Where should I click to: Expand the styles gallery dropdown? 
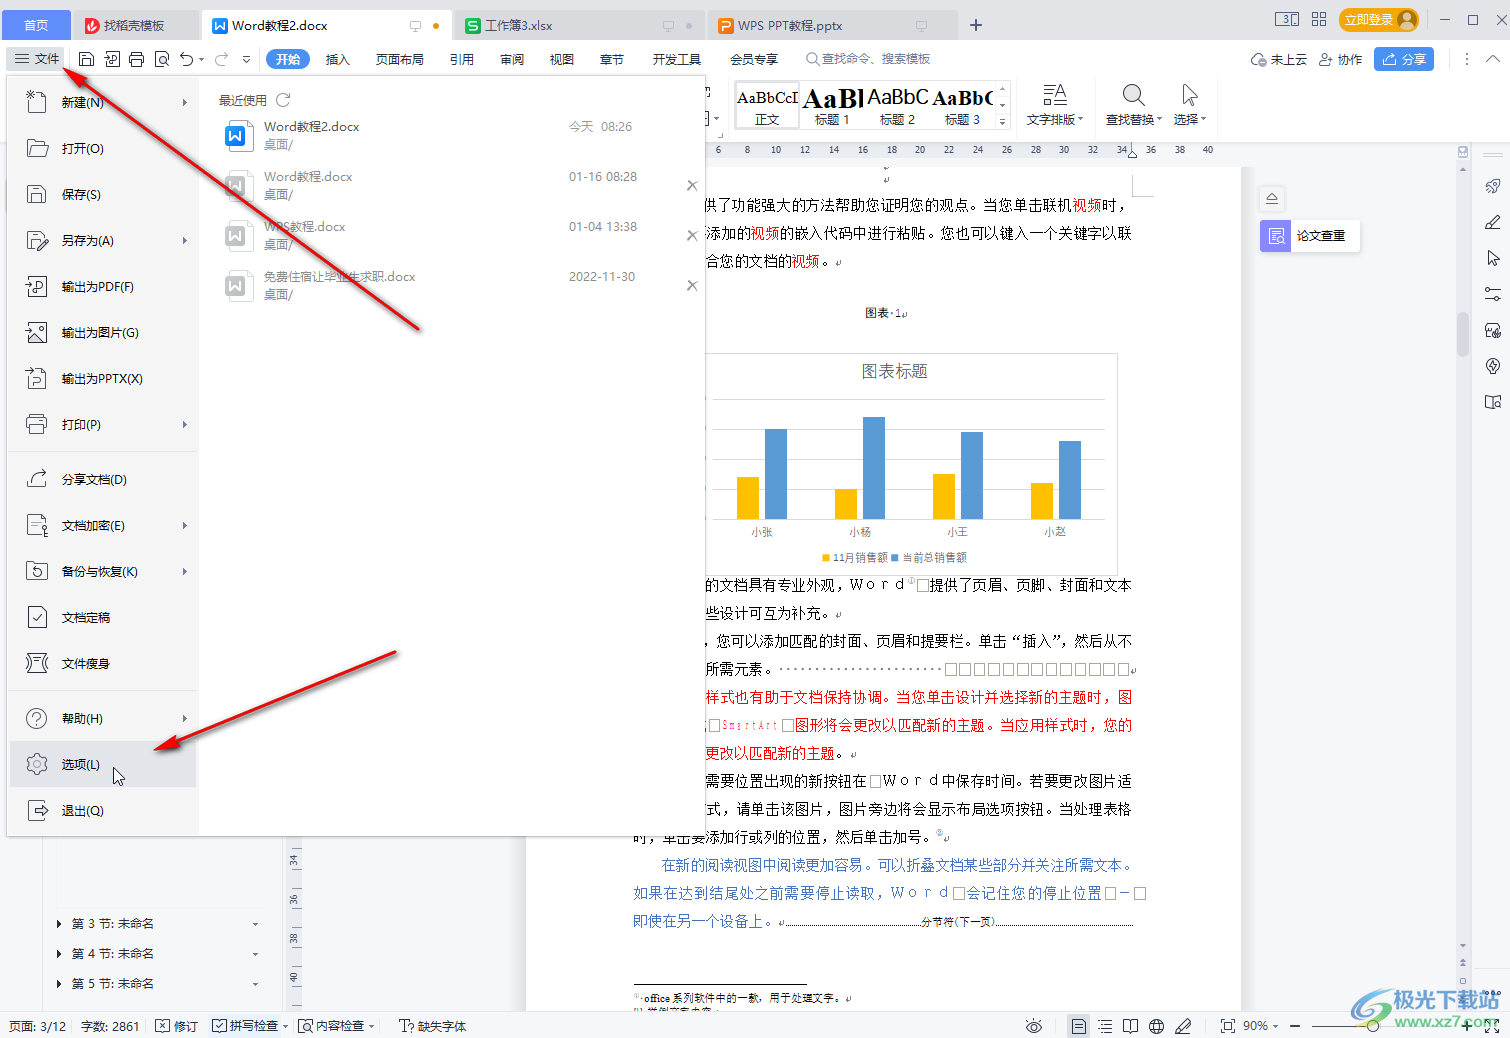pyautogui.click(x=1003, y=121)
